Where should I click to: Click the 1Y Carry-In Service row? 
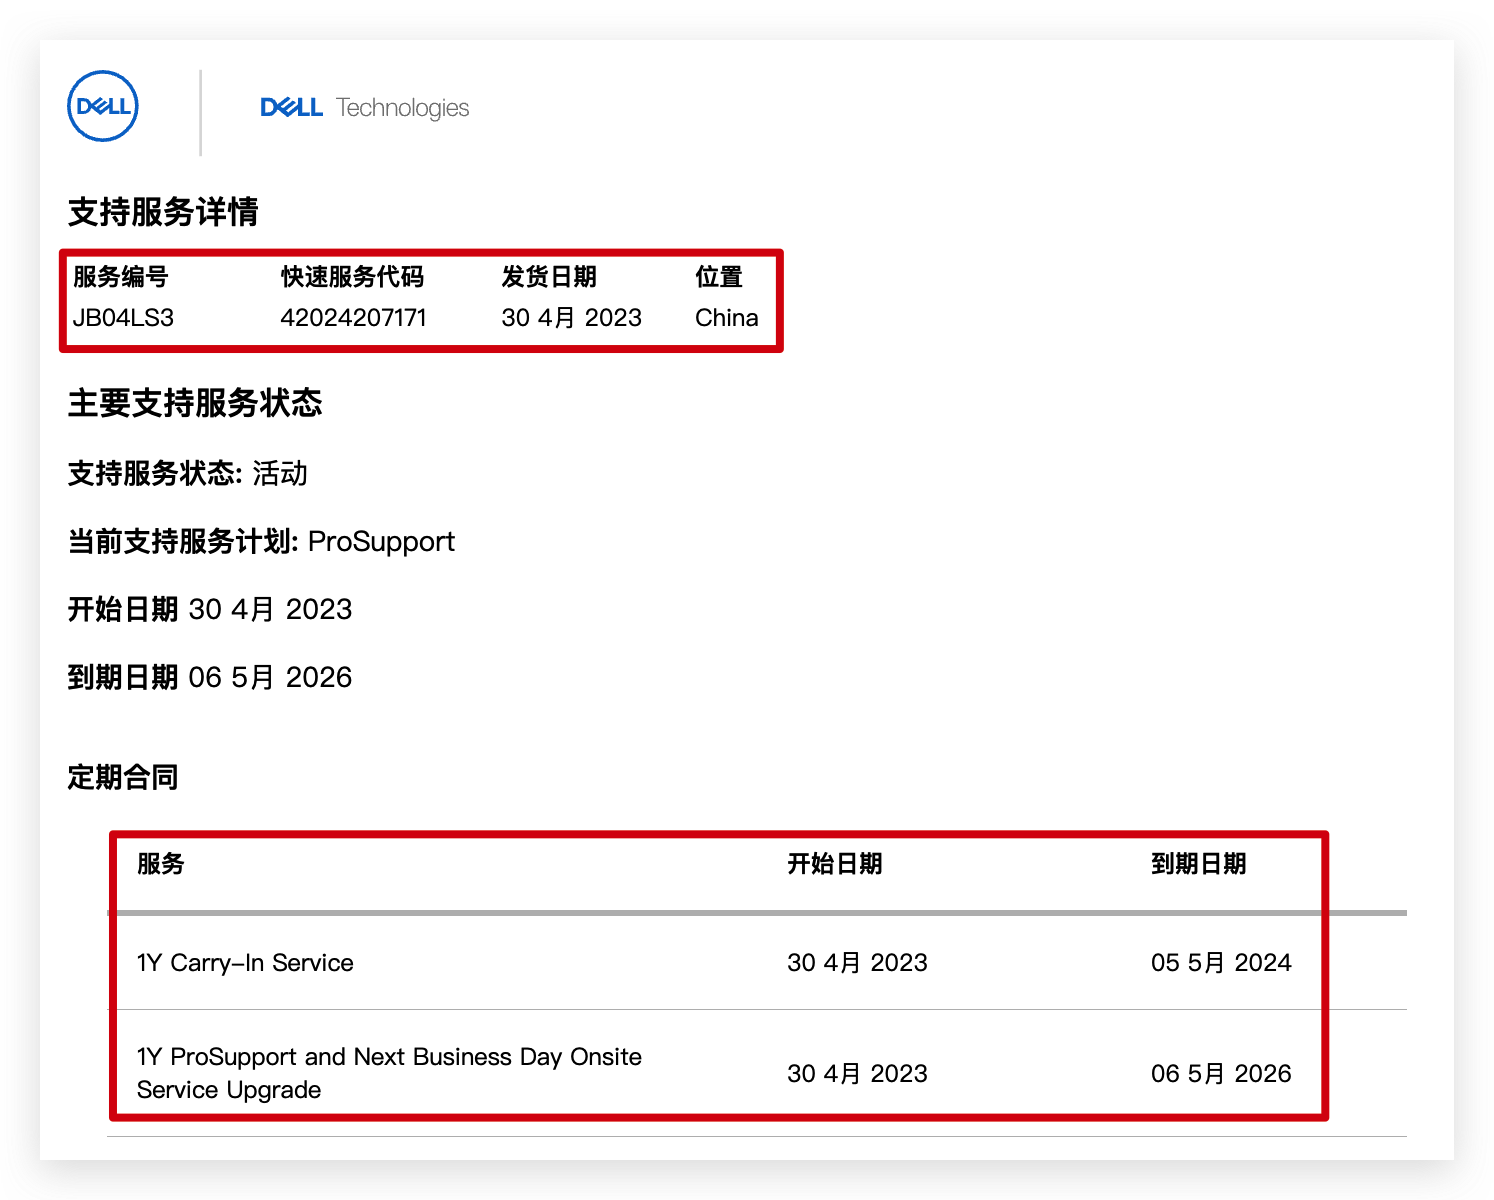757,962
